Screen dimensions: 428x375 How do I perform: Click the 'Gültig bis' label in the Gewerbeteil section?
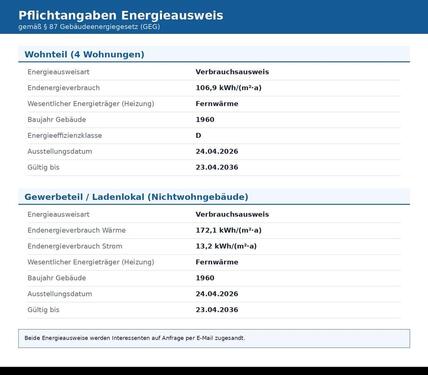click(43, 310)
